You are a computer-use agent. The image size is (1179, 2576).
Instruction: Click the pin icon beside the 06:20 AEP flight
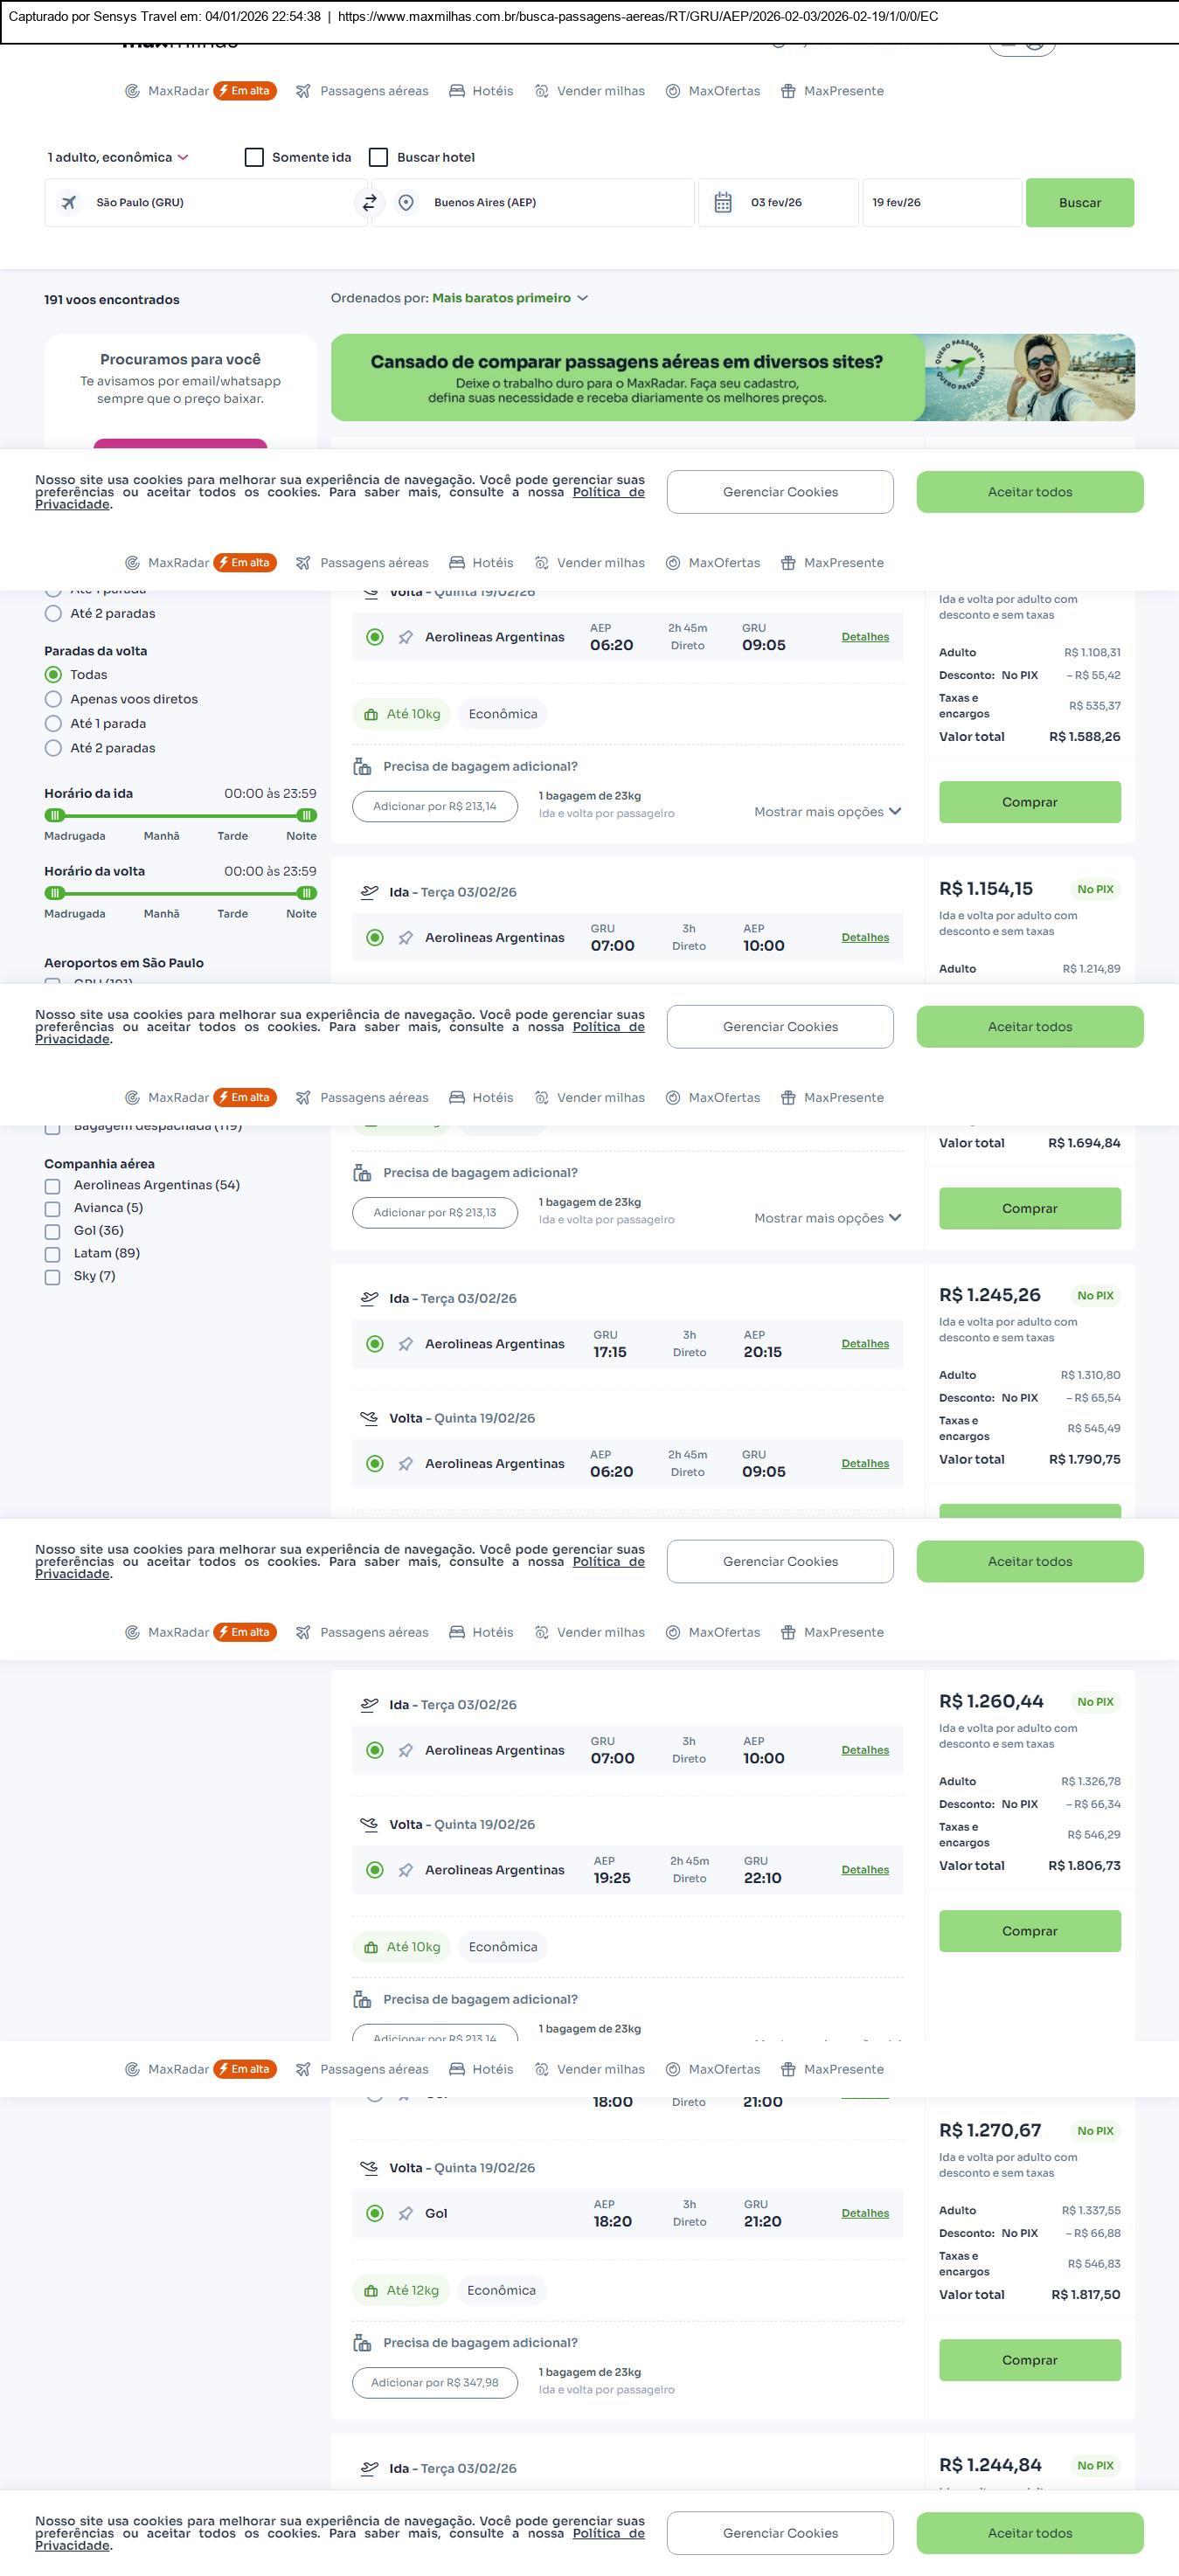click(405, 638)
